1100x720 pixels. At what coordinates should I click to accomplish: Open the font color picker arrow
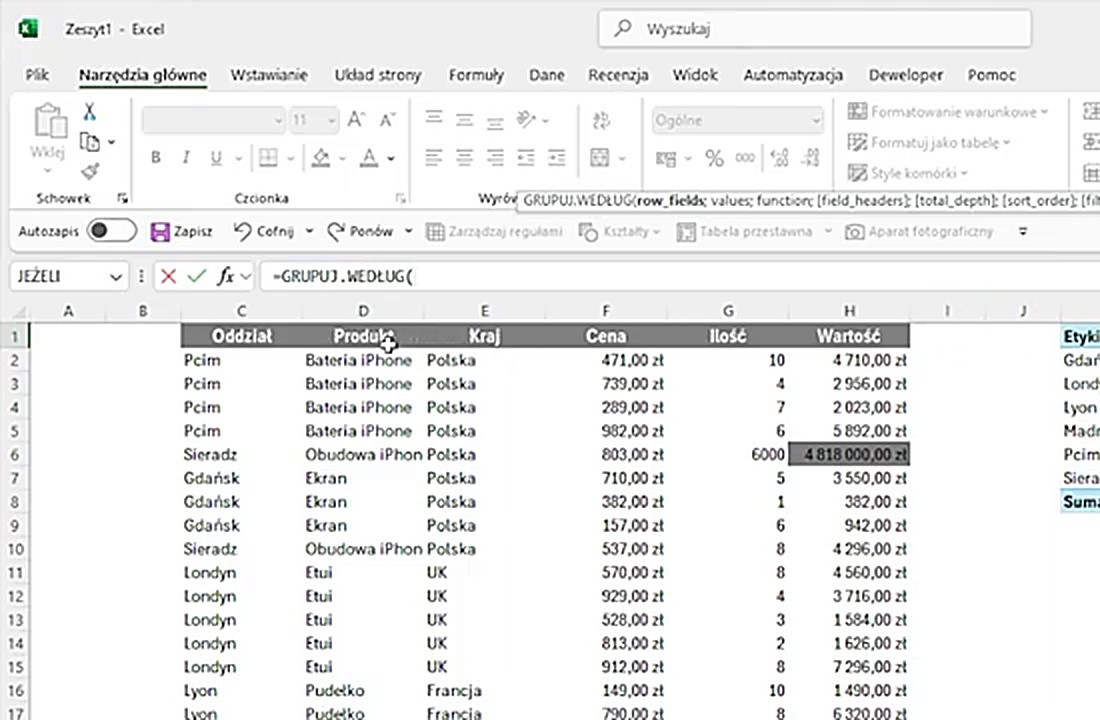click(x=391, y=158)
